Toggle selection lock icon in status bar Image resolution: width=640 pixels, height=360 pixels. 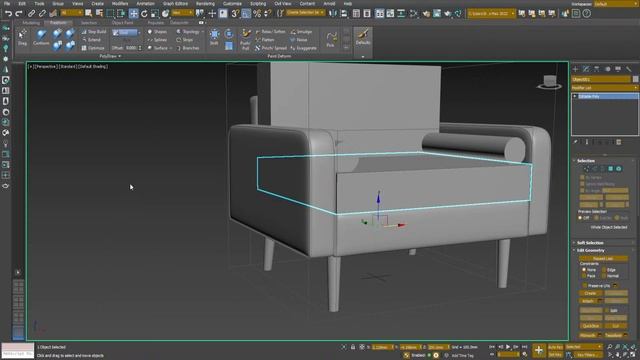click(353, 347)
